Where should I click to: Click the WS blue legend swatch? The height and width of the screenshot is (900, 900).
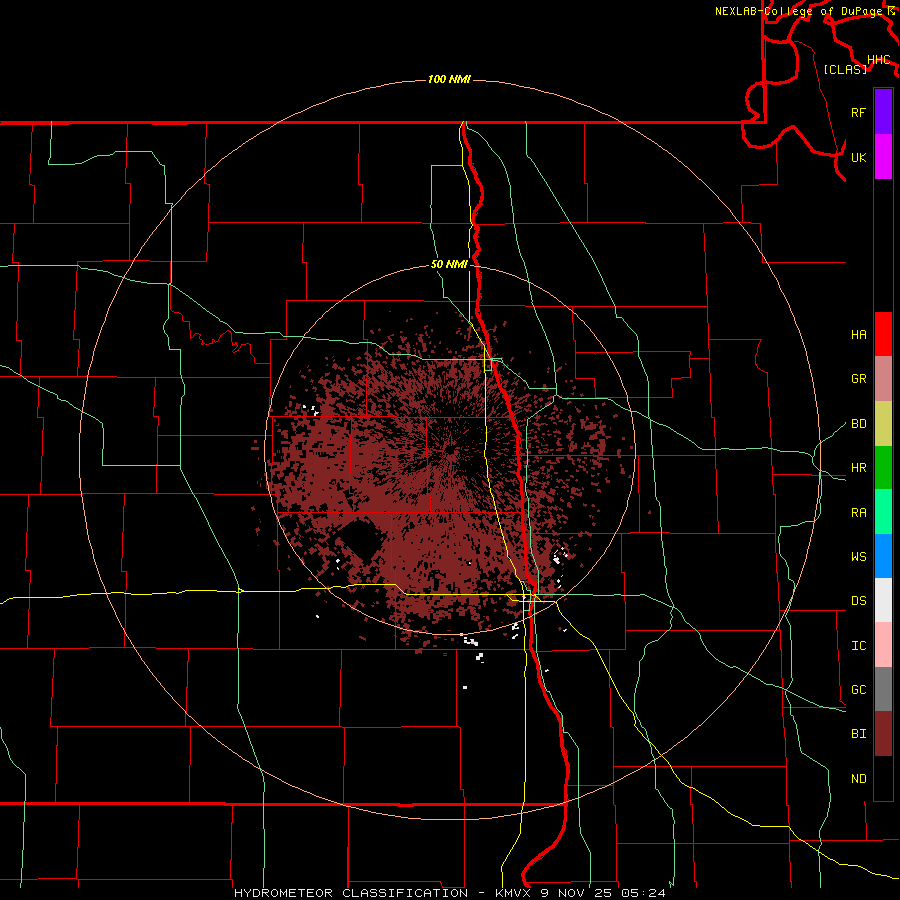pos(883,556)
